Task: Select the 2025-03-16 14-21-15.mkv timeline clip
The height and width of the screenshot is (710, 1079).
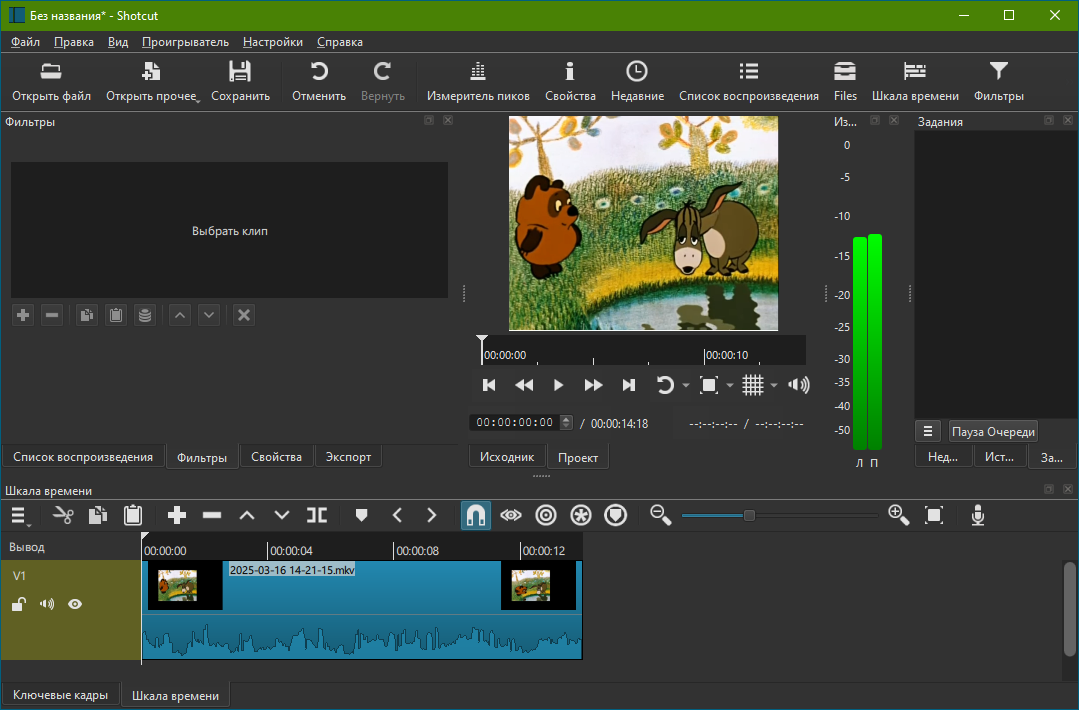Action: click(x=362, y=610)
